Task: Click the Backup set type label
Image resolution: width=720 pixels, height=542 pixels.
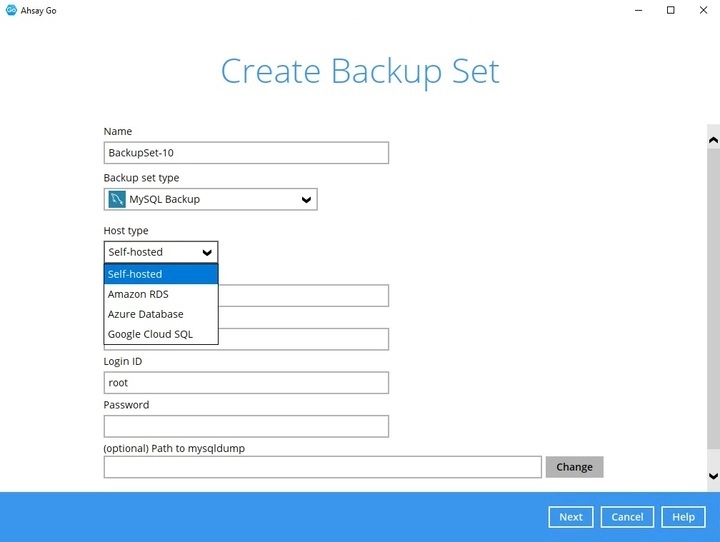Action: coord(141,178)
